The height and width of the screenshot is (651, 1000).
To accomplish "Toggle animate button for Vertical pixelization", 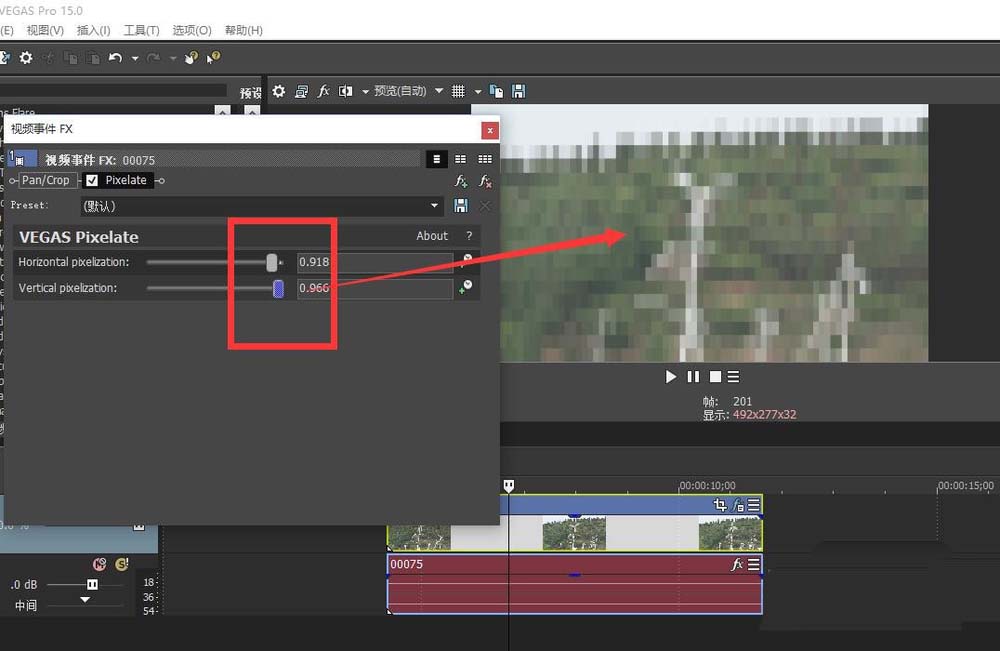I will pyautogui.click(x=465, y=288).
